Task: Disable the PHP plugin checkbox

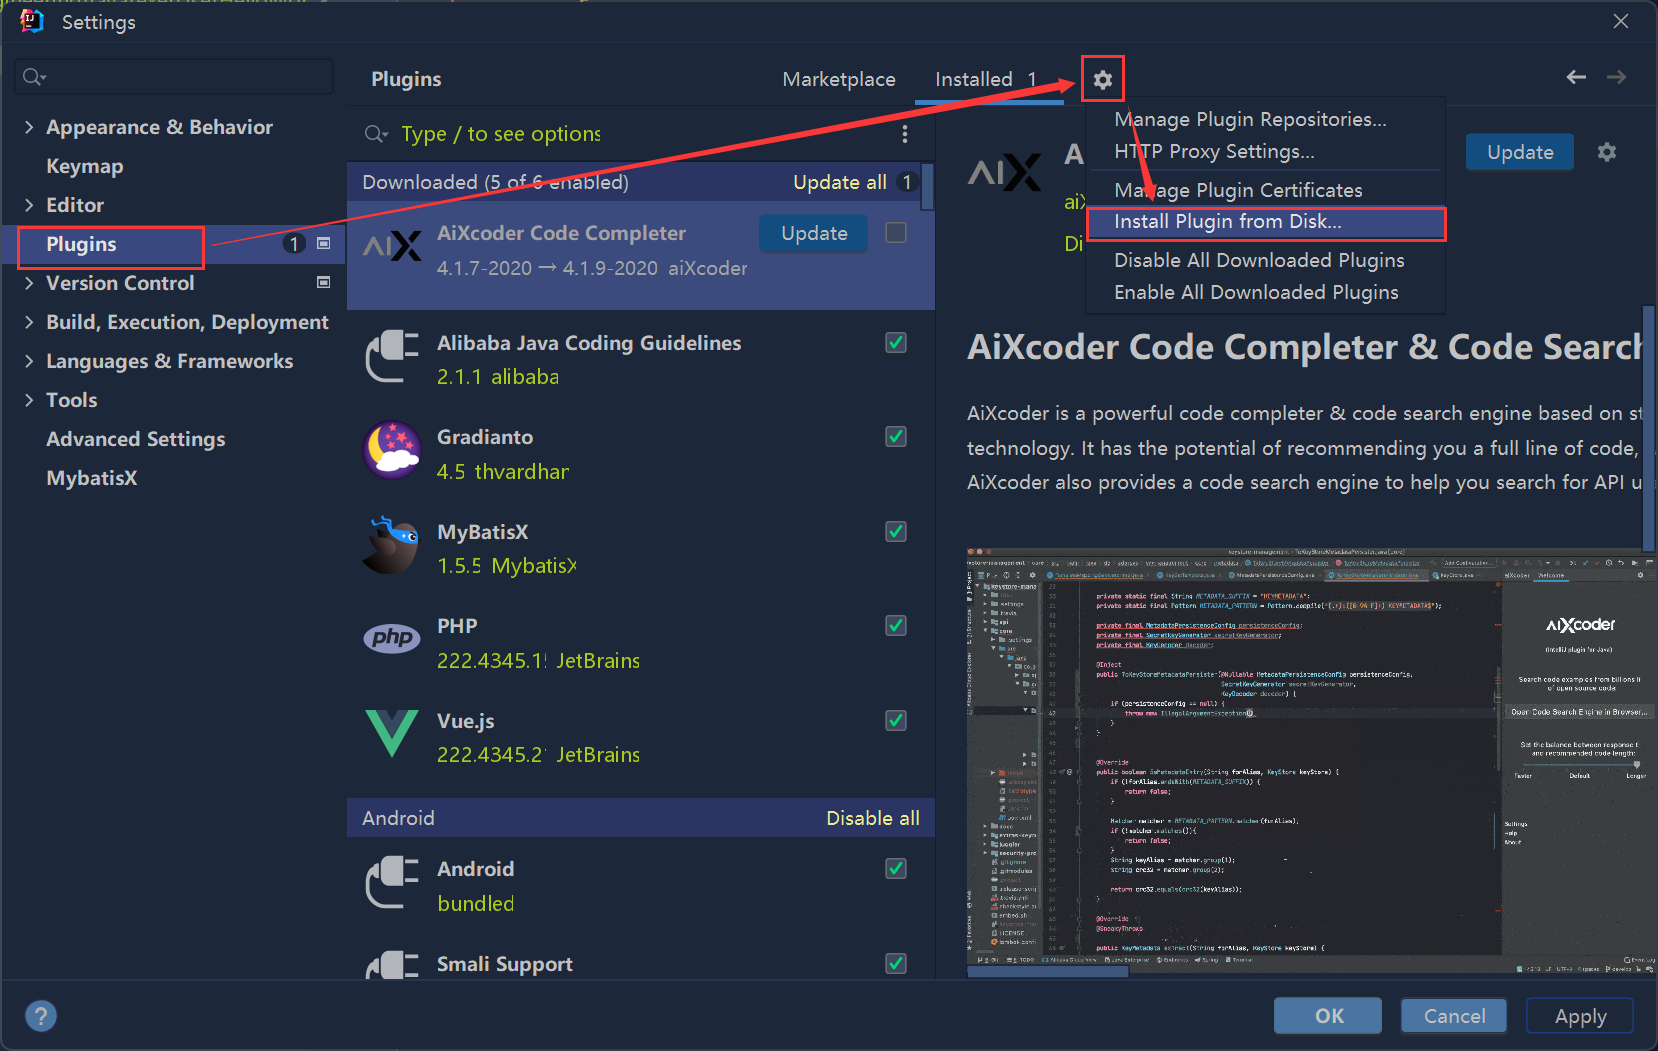Action: pos(896,625)
